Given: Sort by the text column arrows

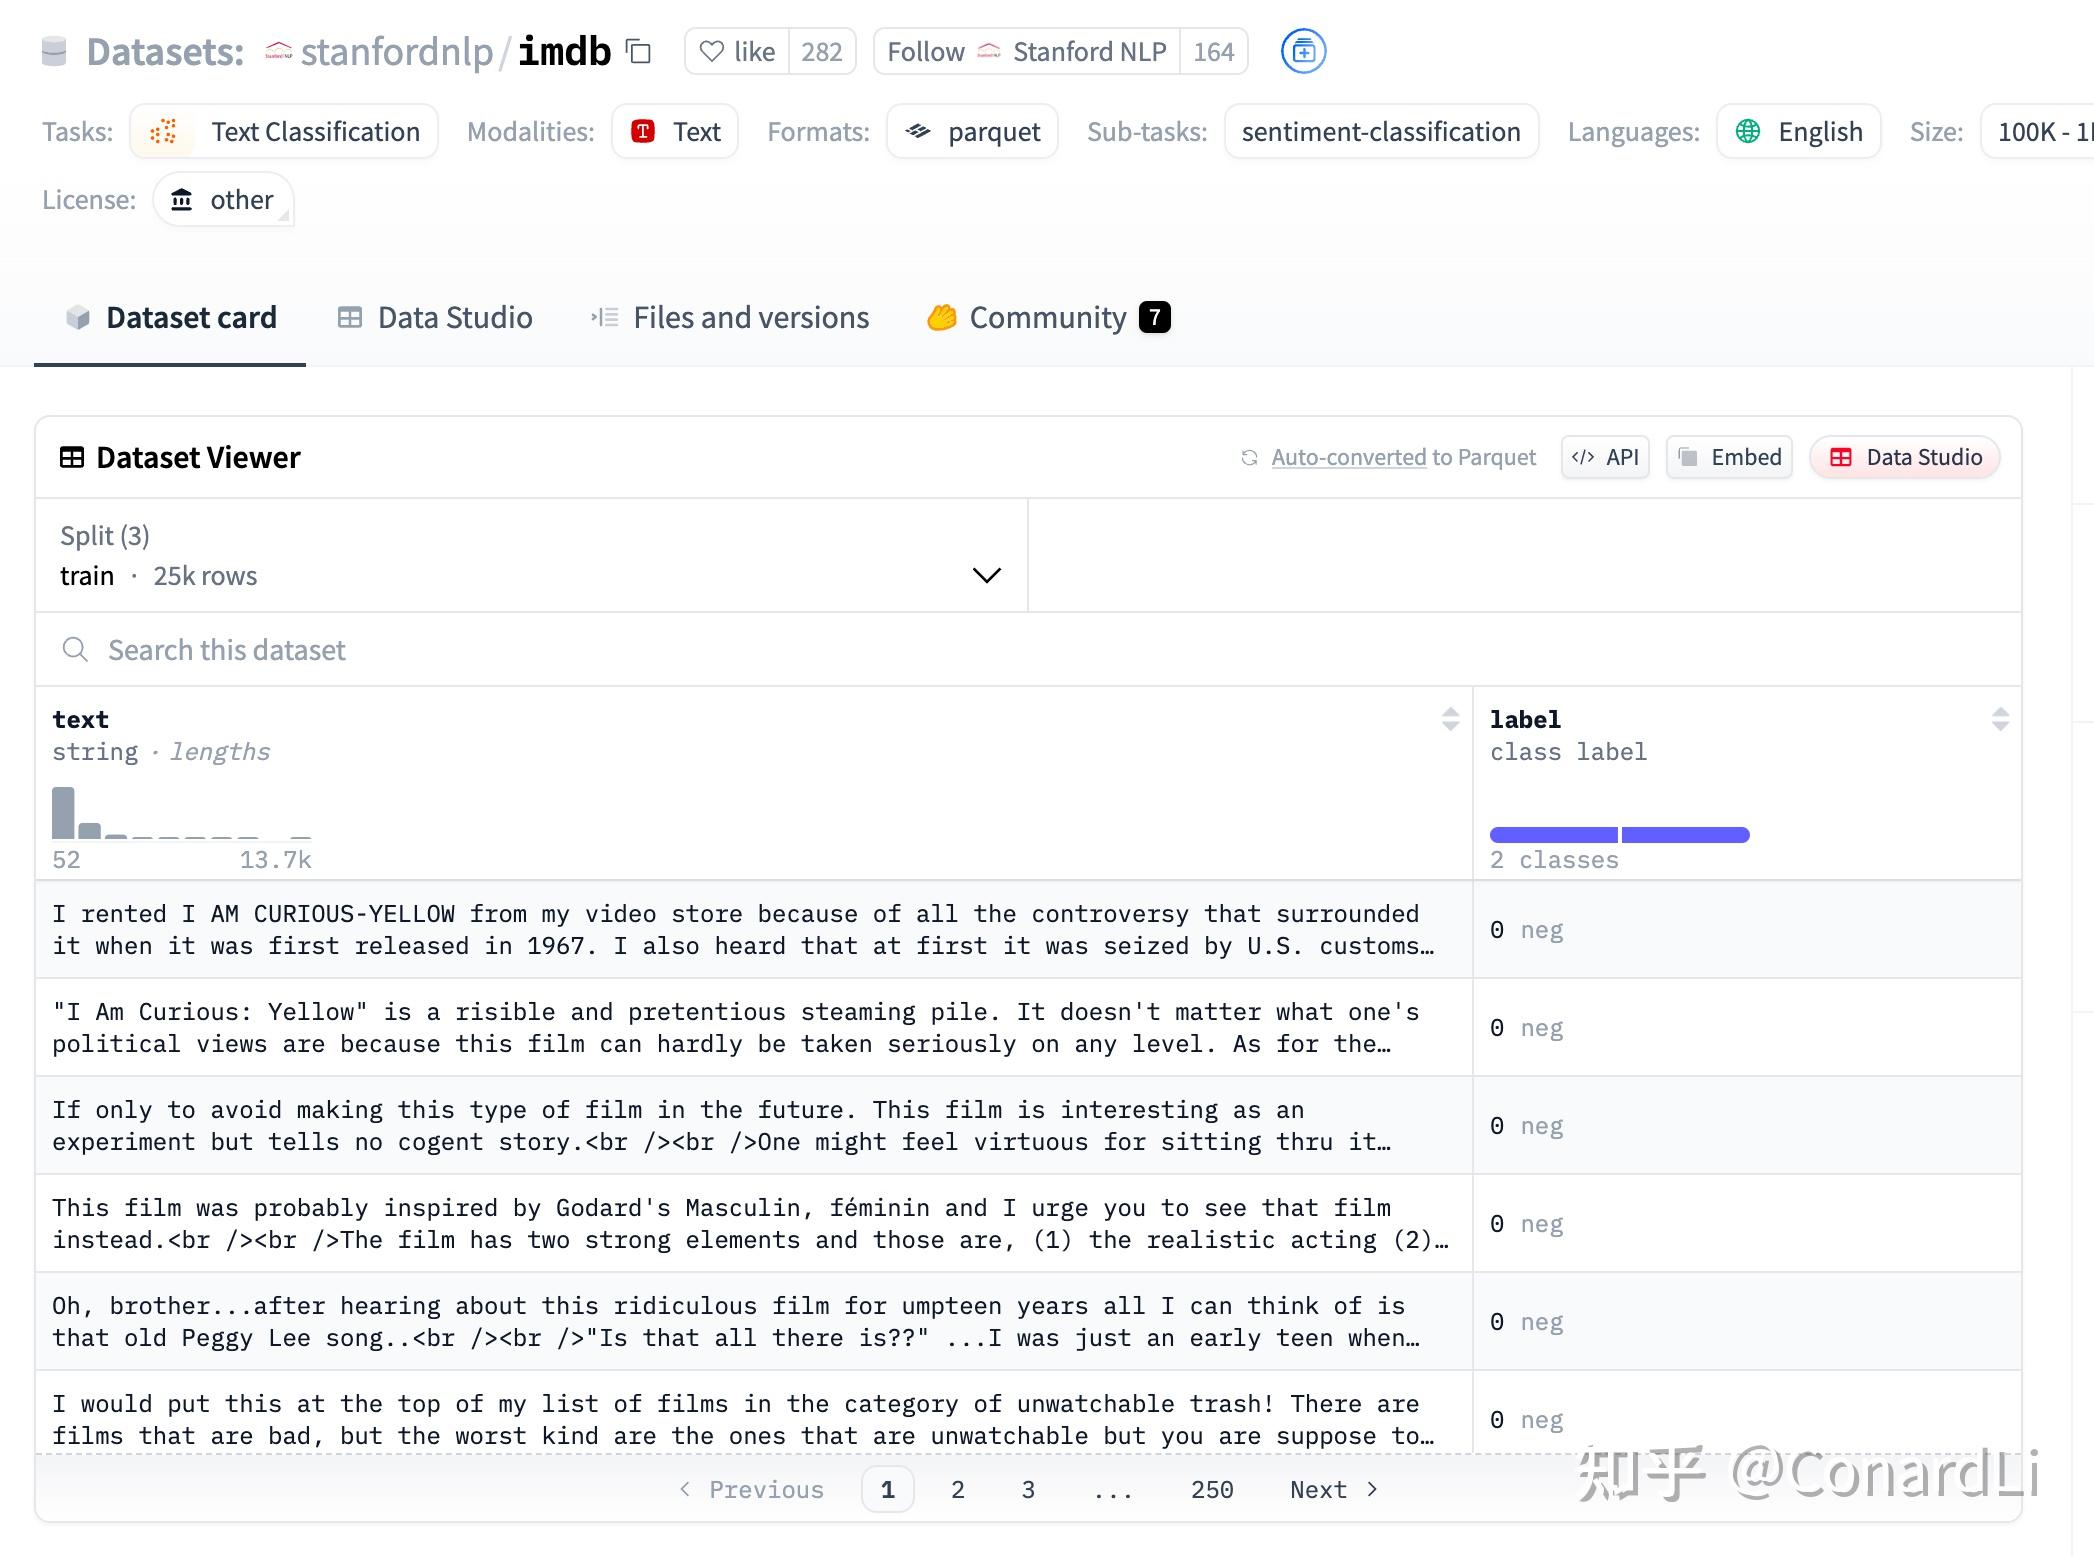Looking at the screenshot, I should (1450, 719).
